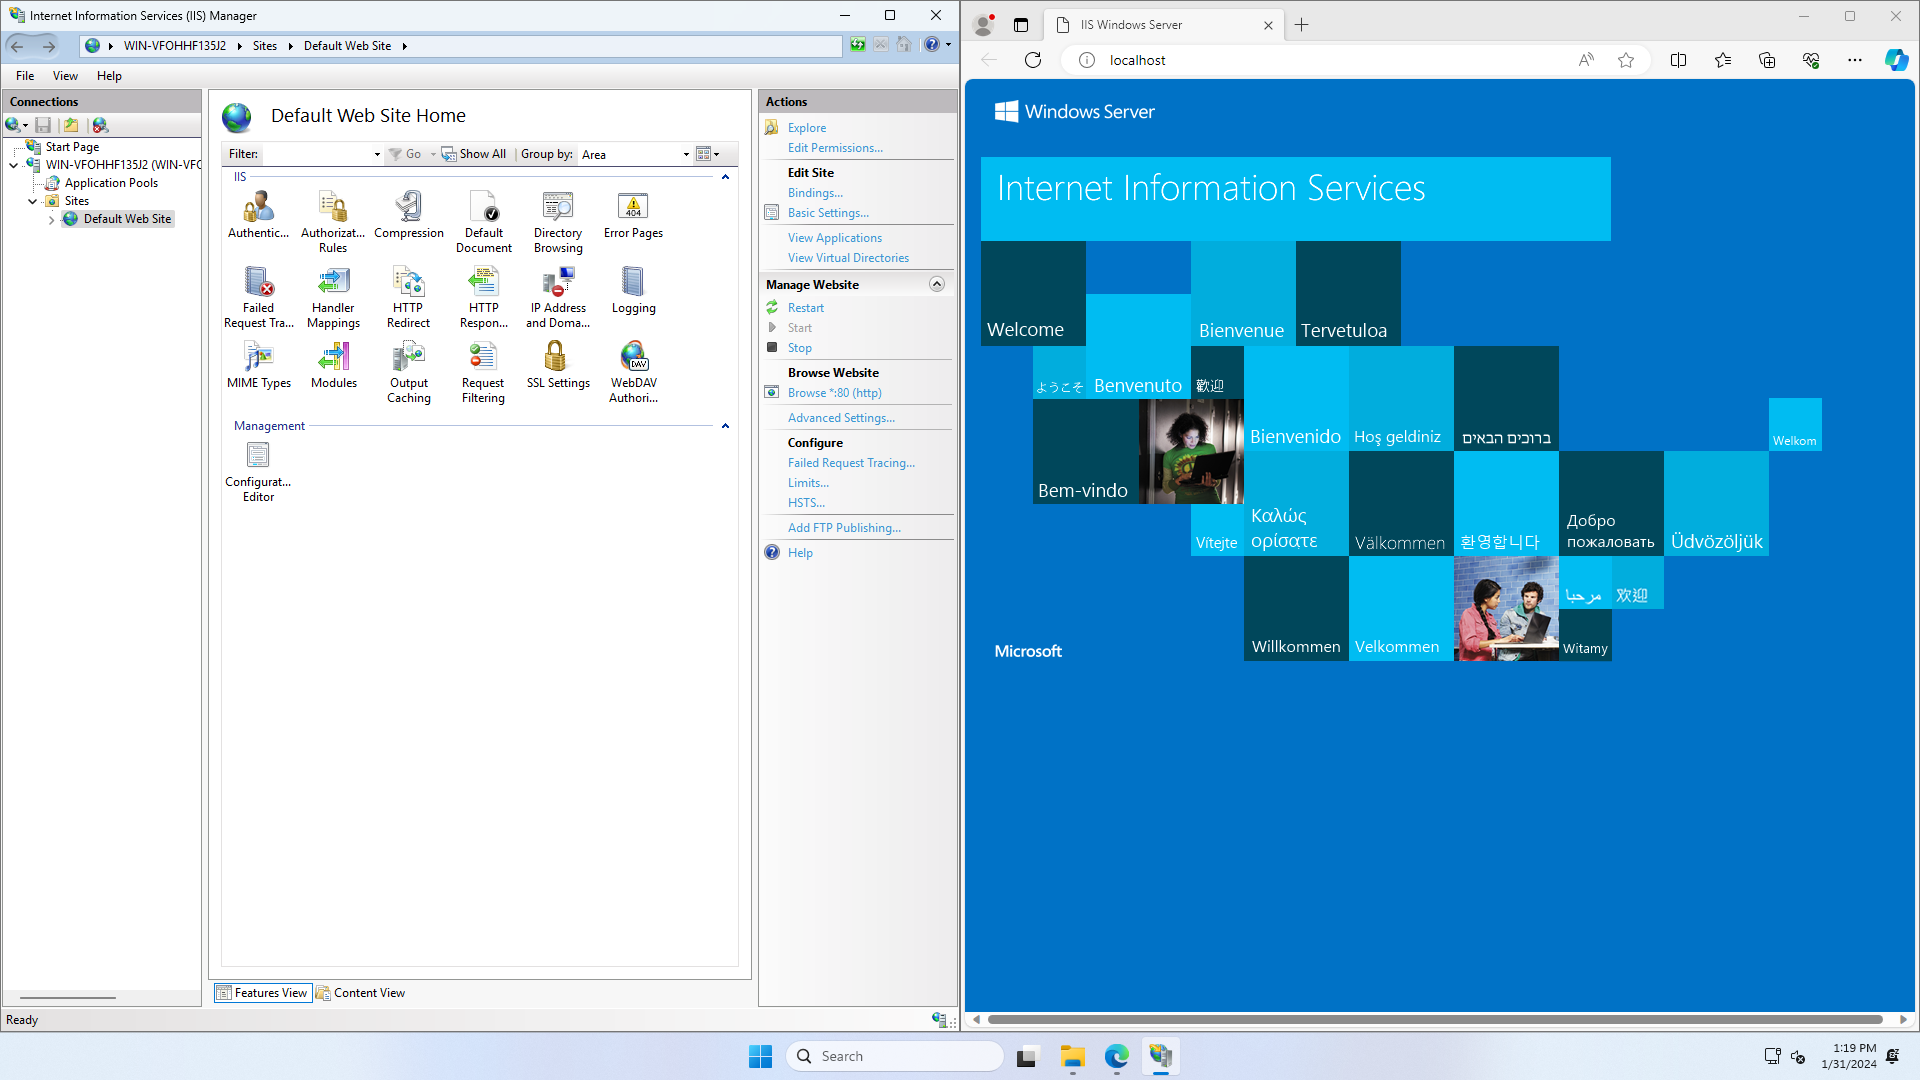This screenshot has height=1080, width=1920.
Task: Open the WebDAV Authoring Rules icon
Action: [x=633, y=371]
